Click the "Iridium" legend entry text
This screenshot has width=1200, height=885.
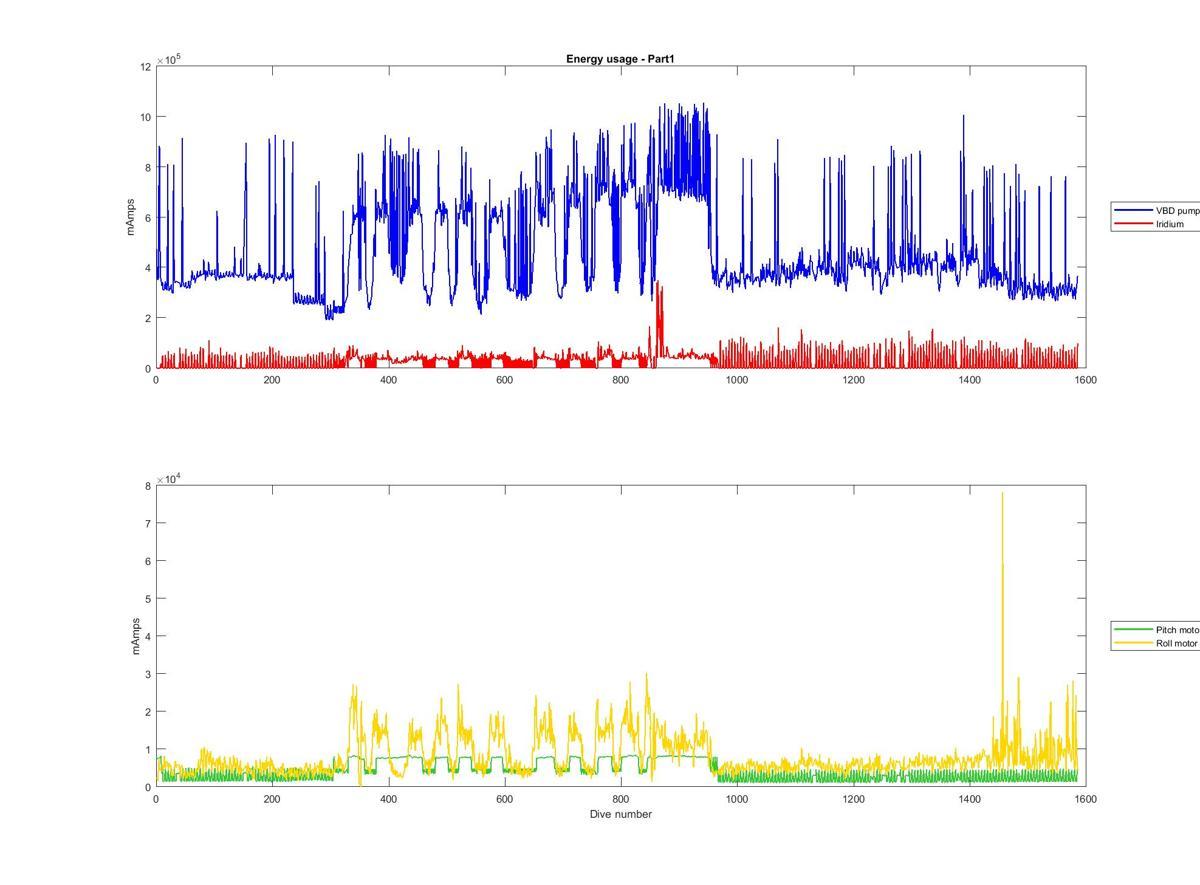[x=1170, y=224]
